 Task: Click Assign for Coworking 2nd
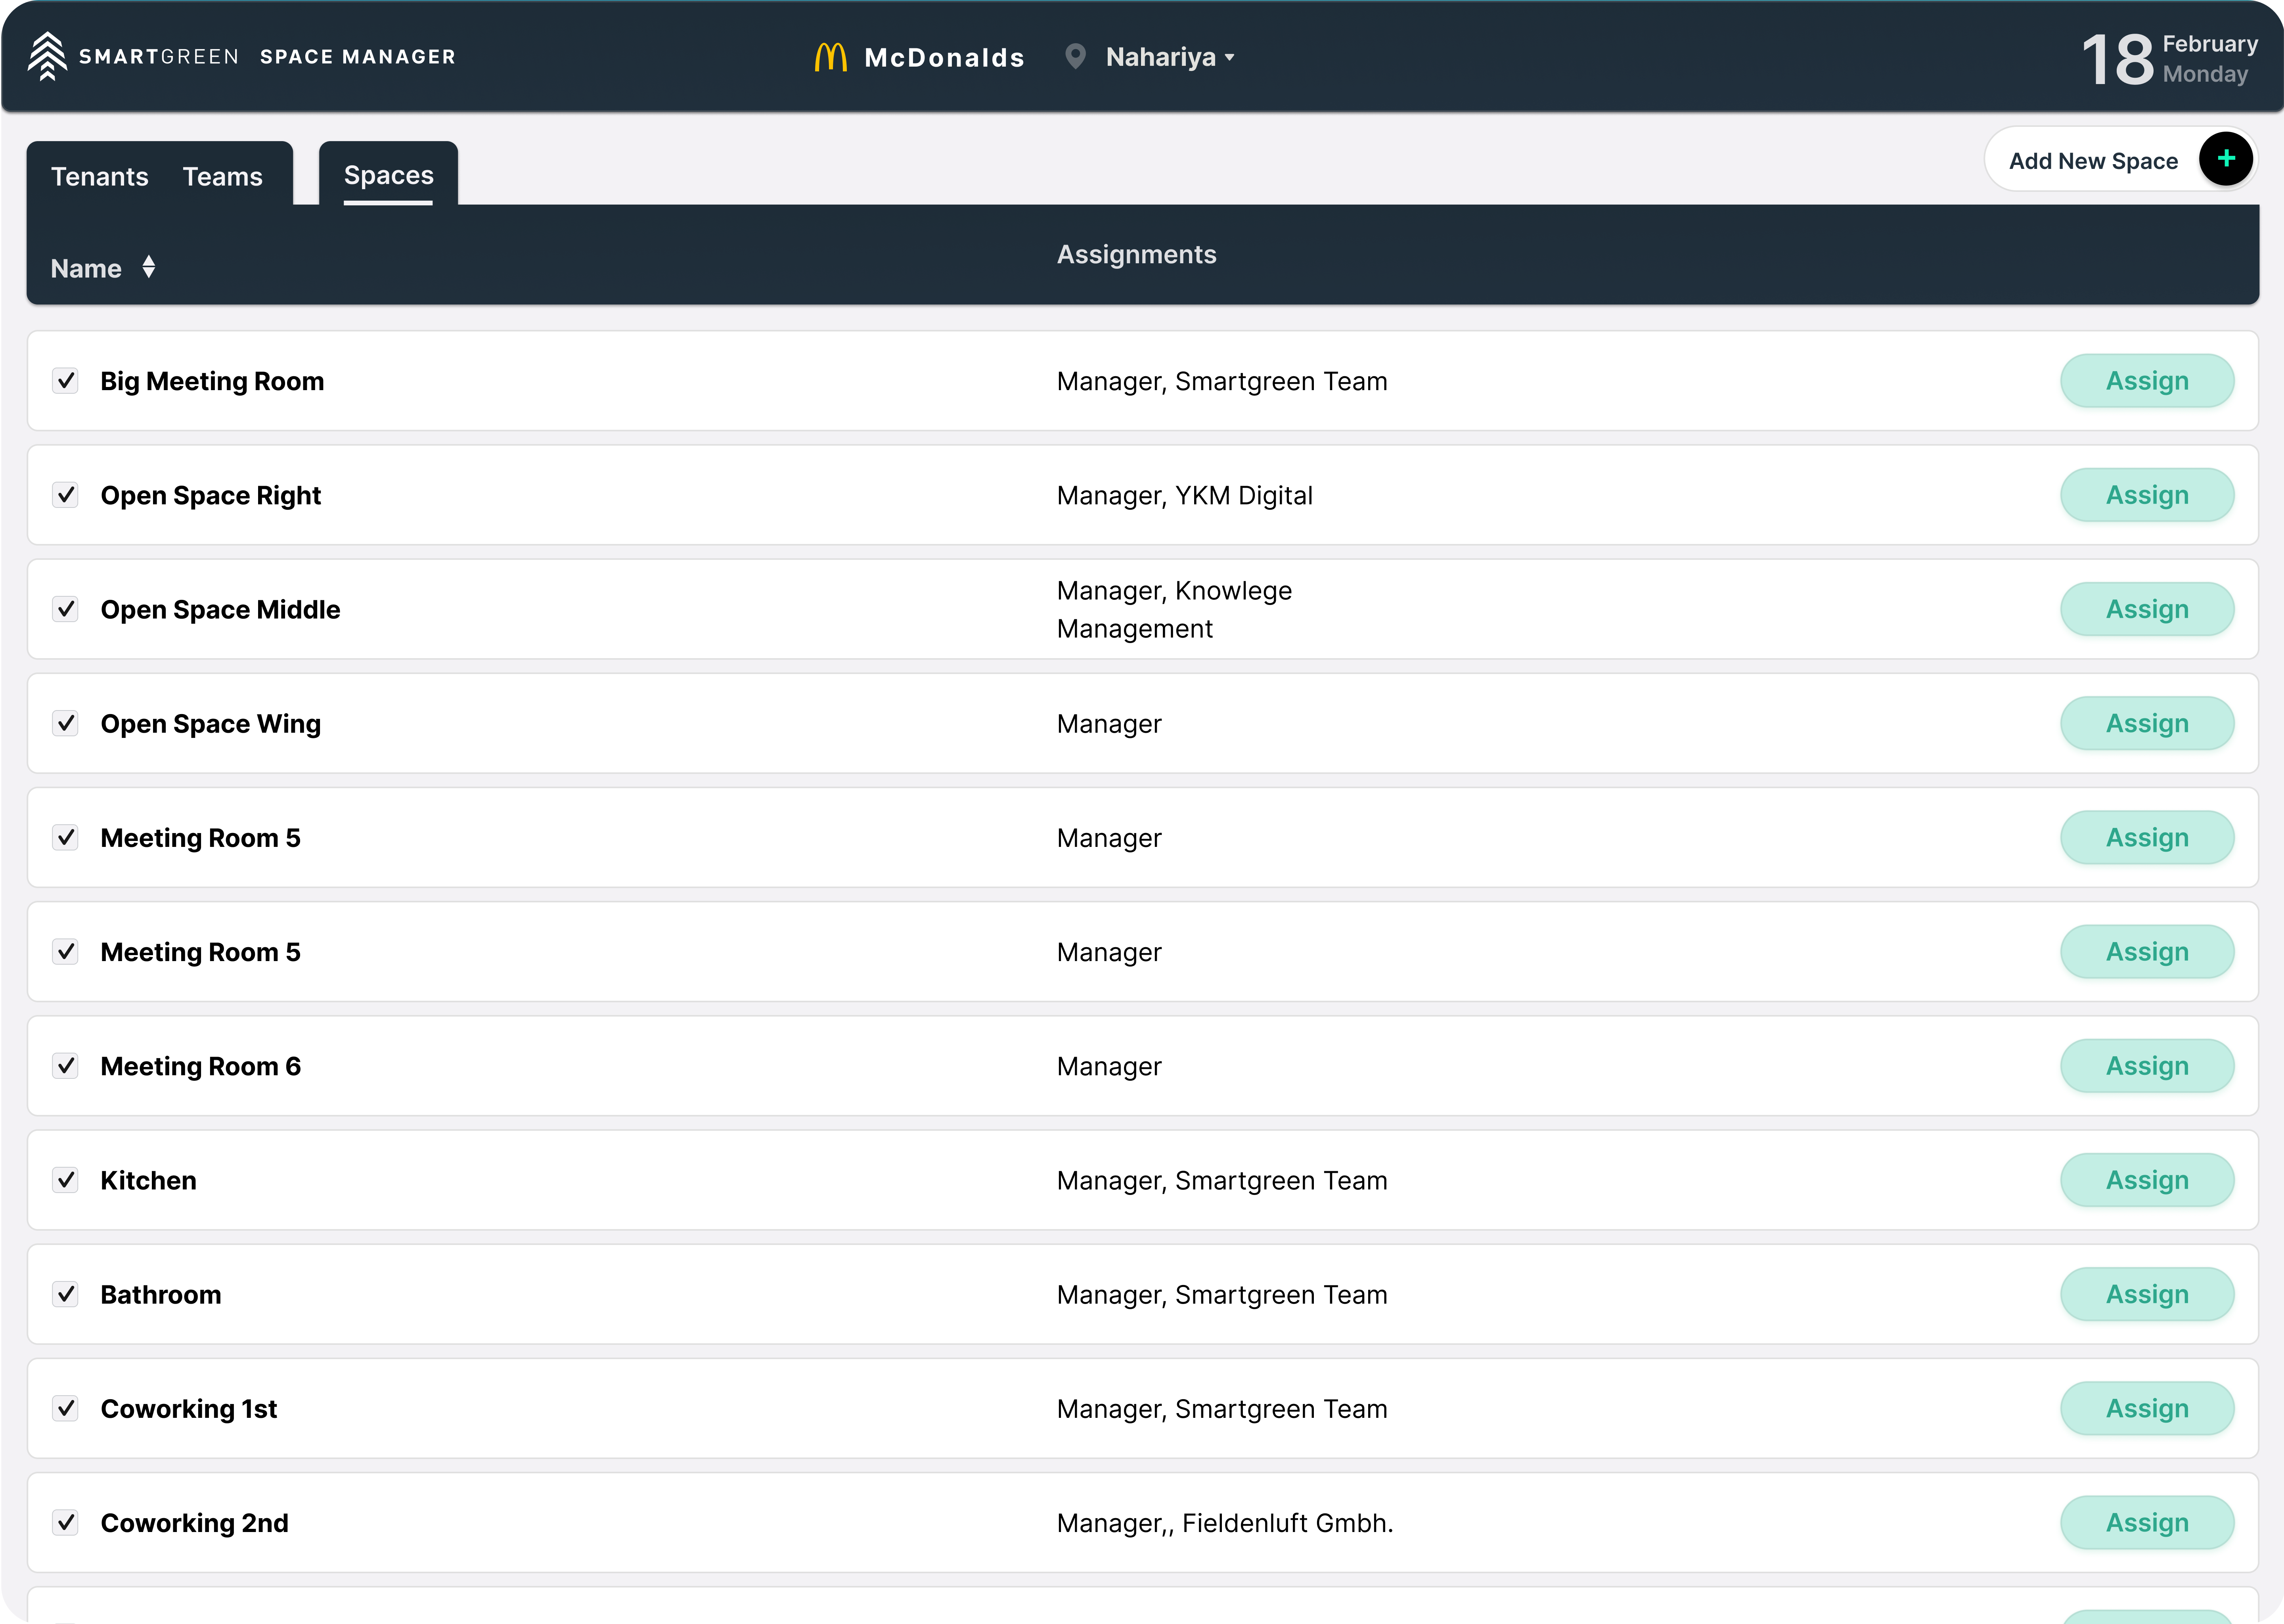(x=2147, y=1522)
